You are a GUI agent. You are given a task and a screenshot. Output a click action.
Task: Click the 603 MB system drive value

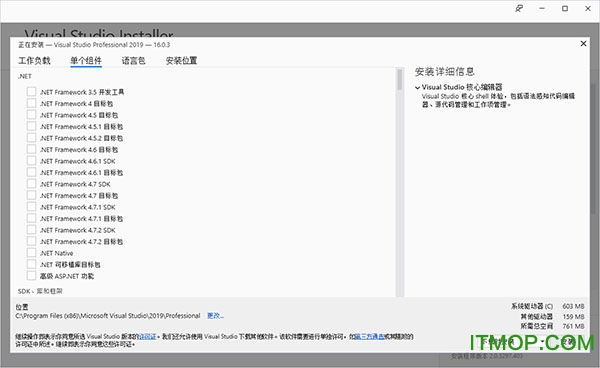[573, 306]
